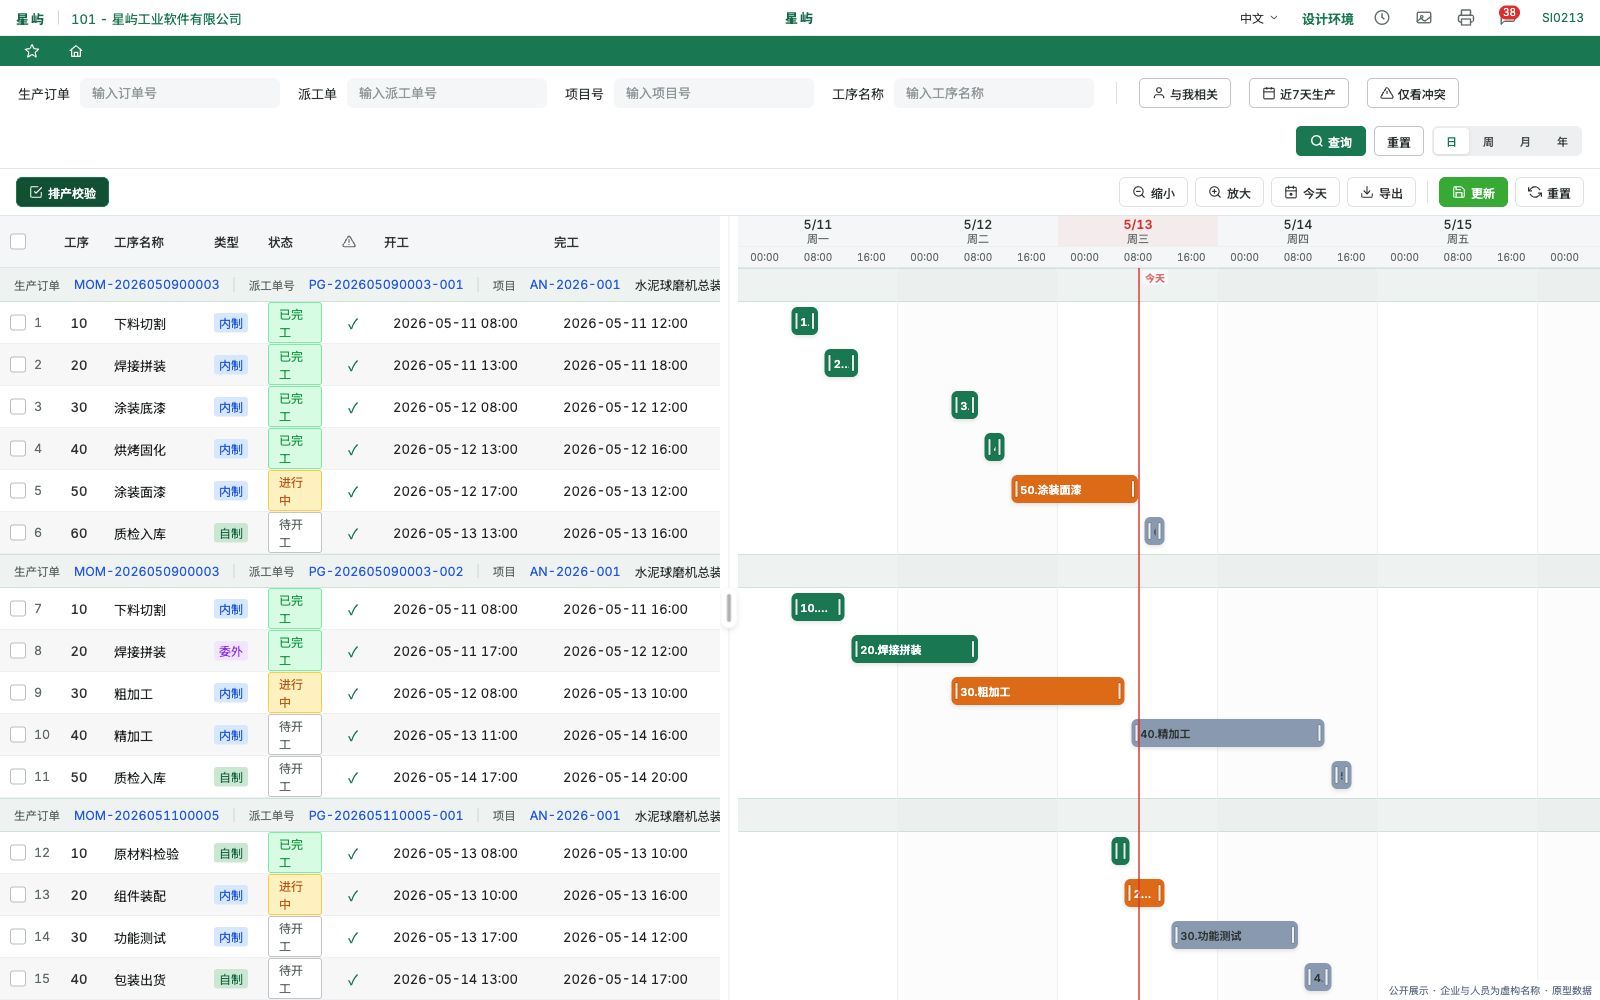Switch the timeline to 周 view
The height and width of the screenshot is (1000, 1600).
(1488, 142)
